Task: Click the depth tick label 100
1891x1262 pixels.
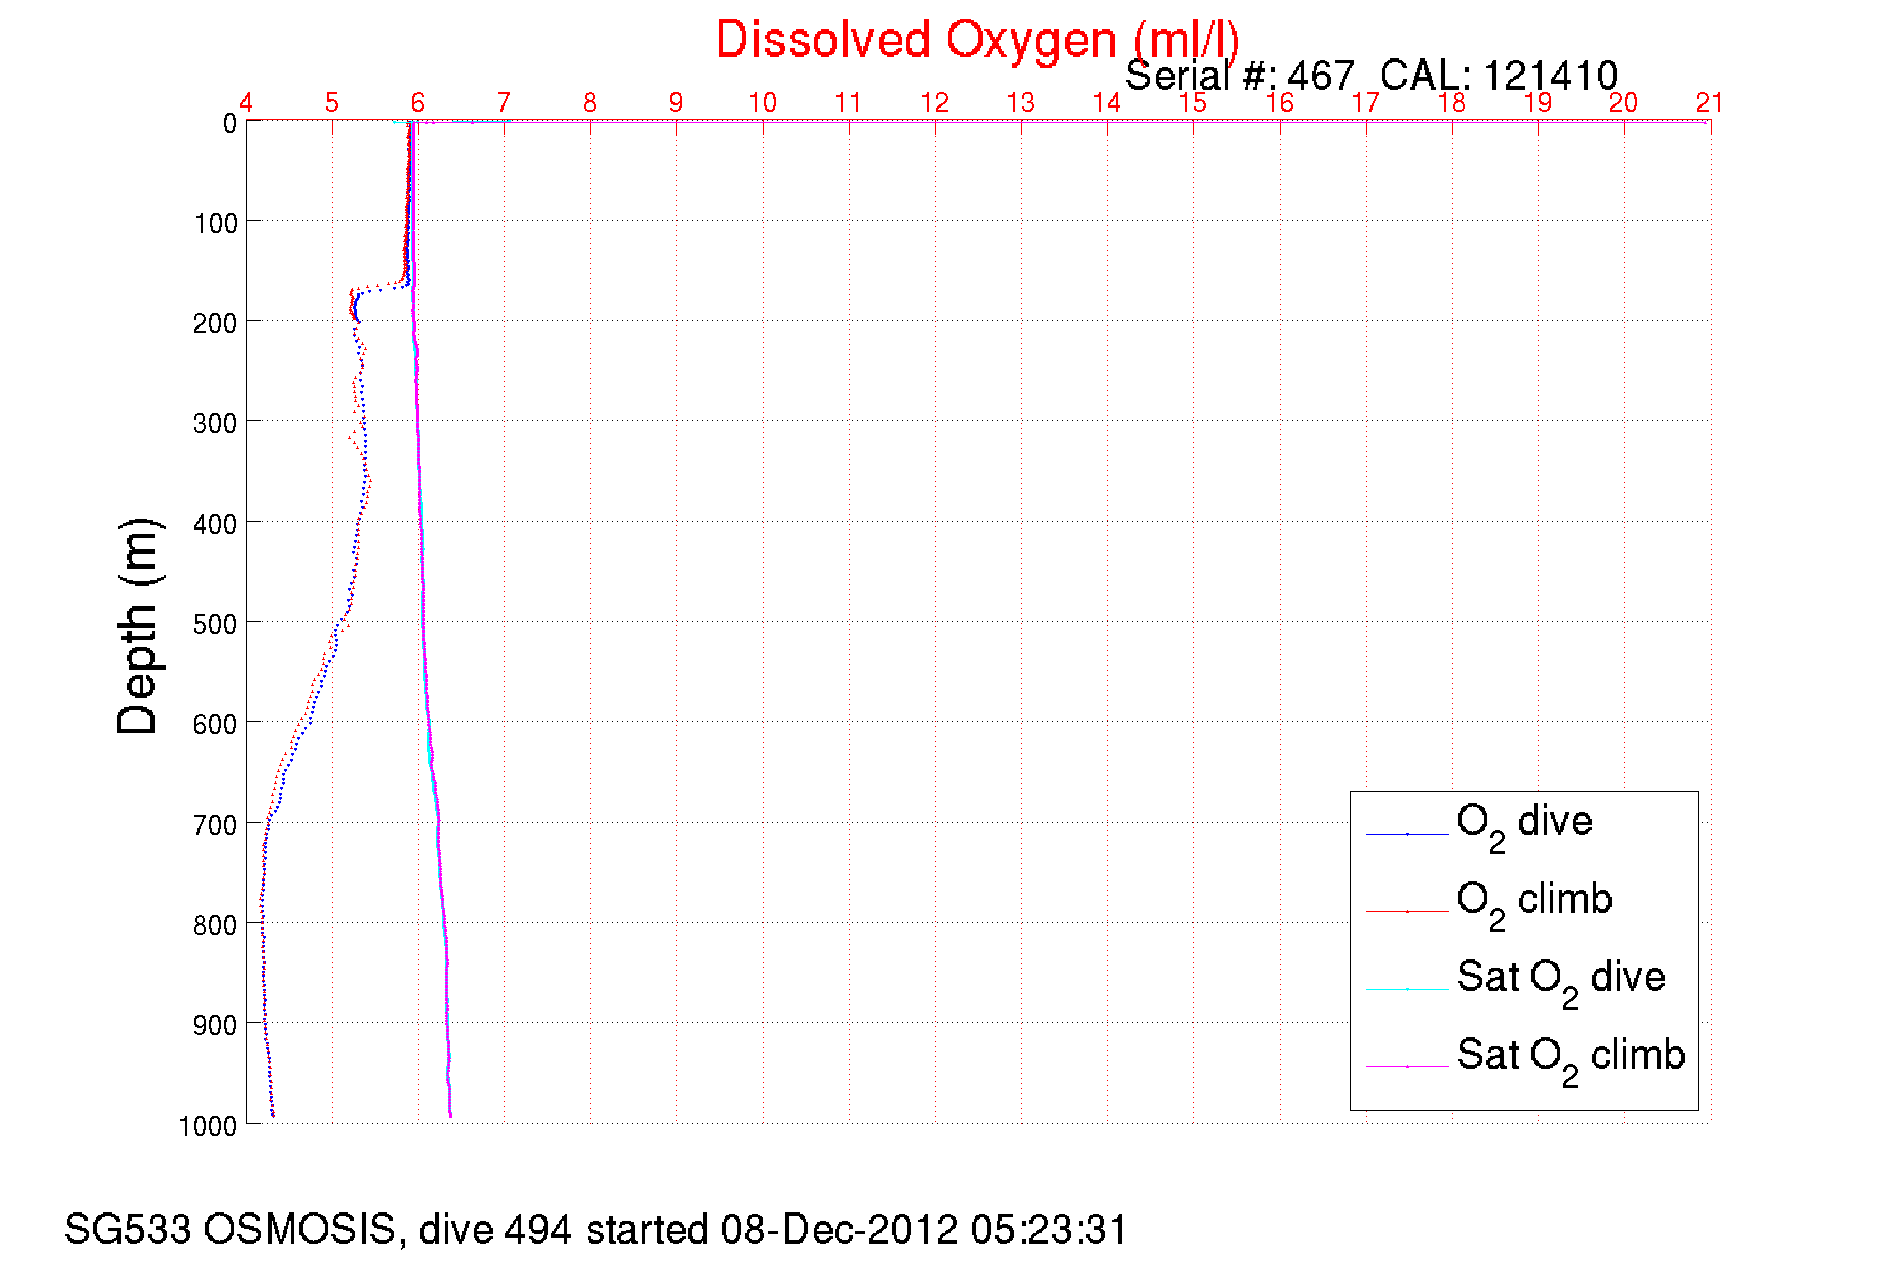Action: (x=216, y=223)
